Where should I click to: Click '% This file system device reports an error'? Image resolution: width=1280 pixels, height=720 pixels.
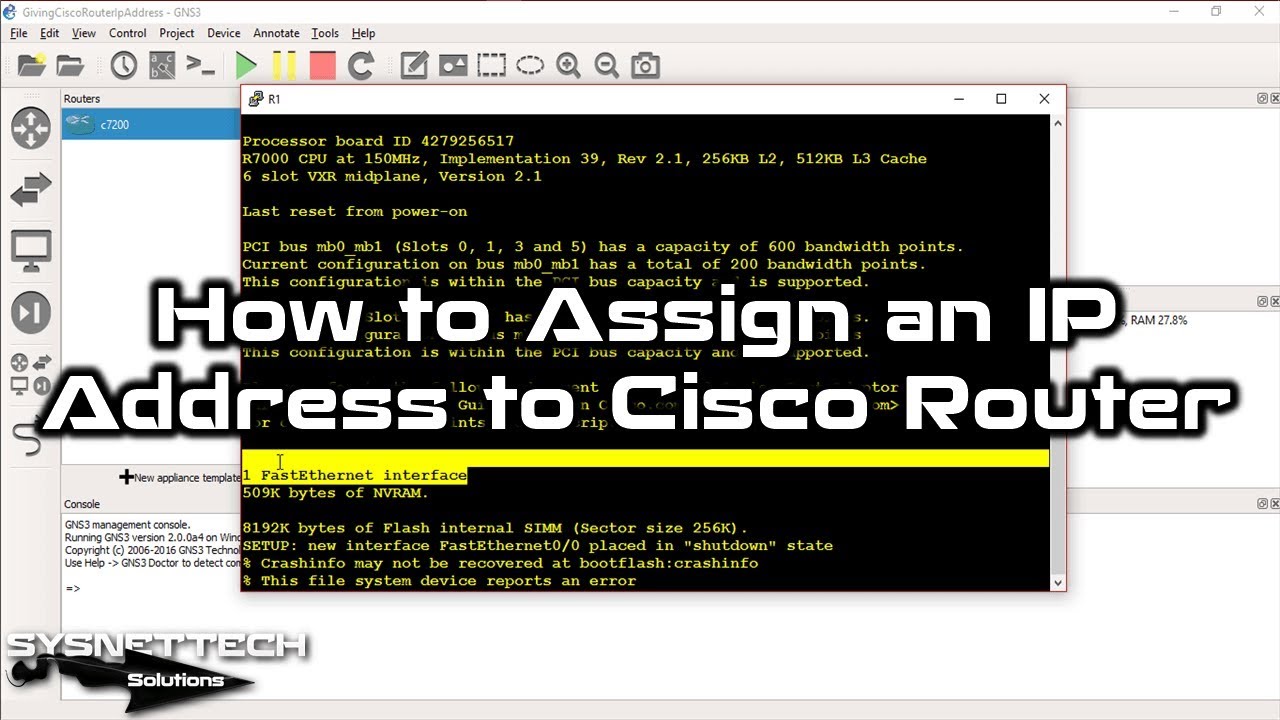439,581
